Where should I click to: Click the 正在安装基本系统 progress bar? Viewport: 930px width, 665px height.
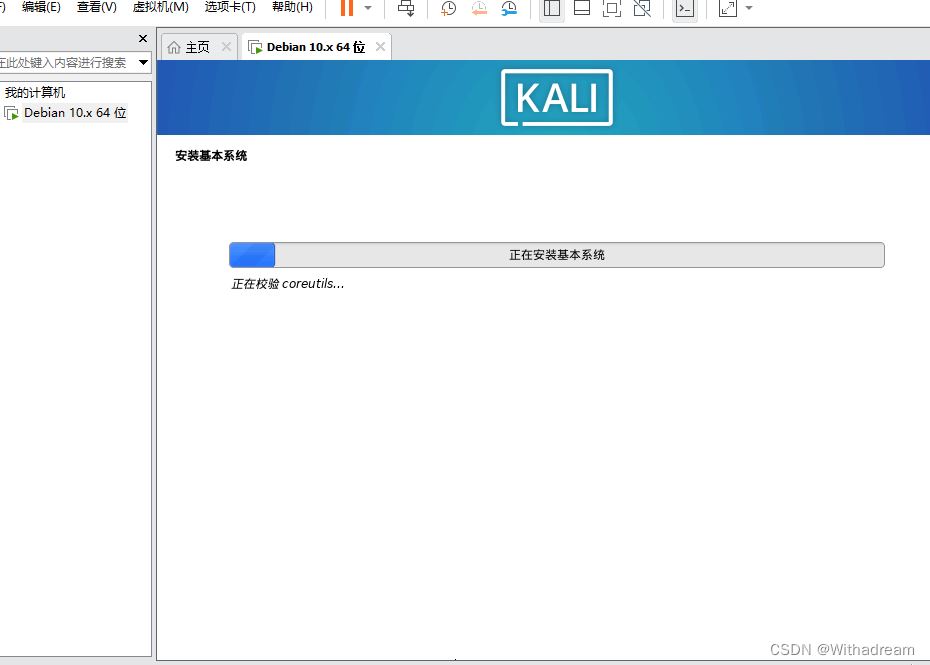tap(556, 255)
